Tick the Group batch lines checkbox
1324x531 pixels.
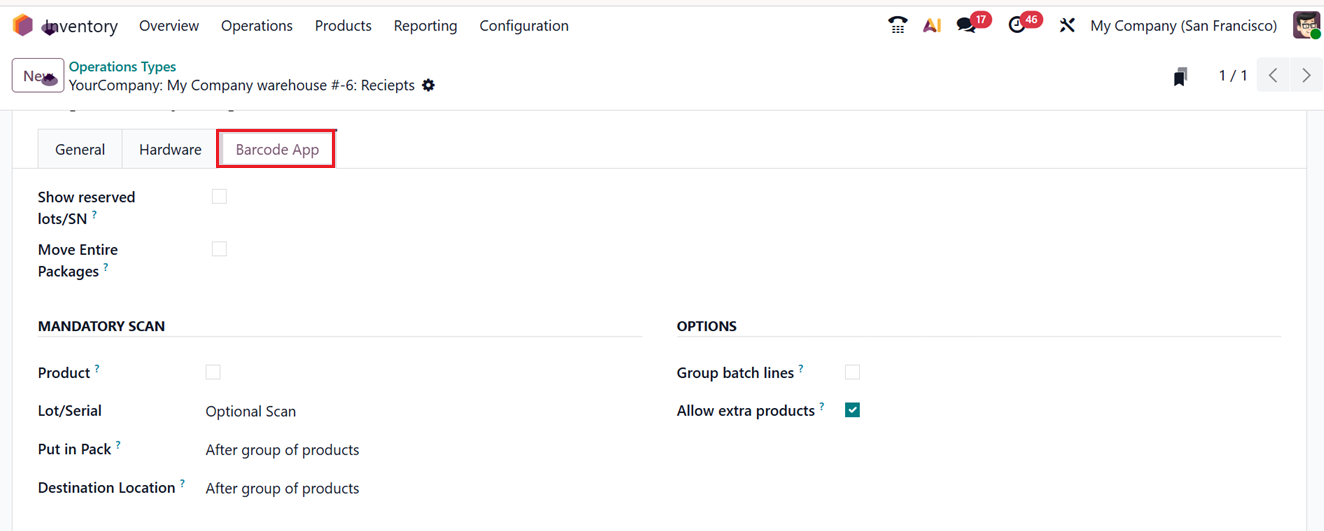[852, 372]
